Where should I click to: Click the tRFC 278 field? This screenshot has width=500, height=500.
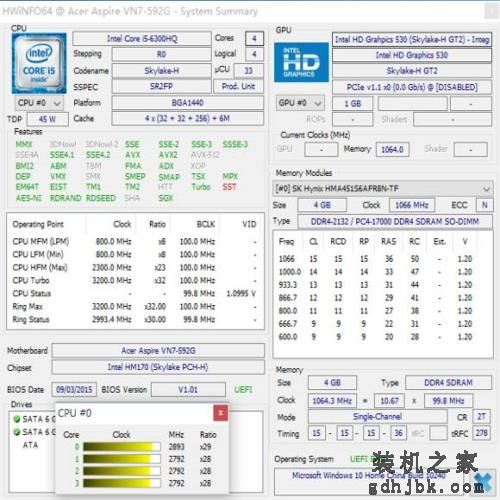[x=481, y=433]
